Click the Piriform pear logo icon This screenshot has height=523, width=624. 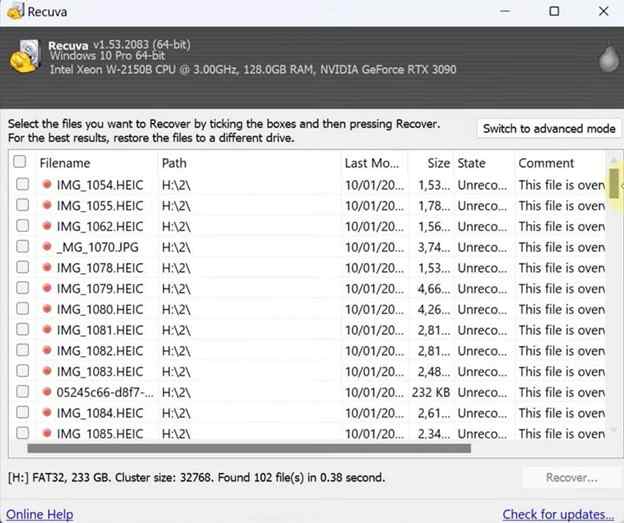pos(609,57)
